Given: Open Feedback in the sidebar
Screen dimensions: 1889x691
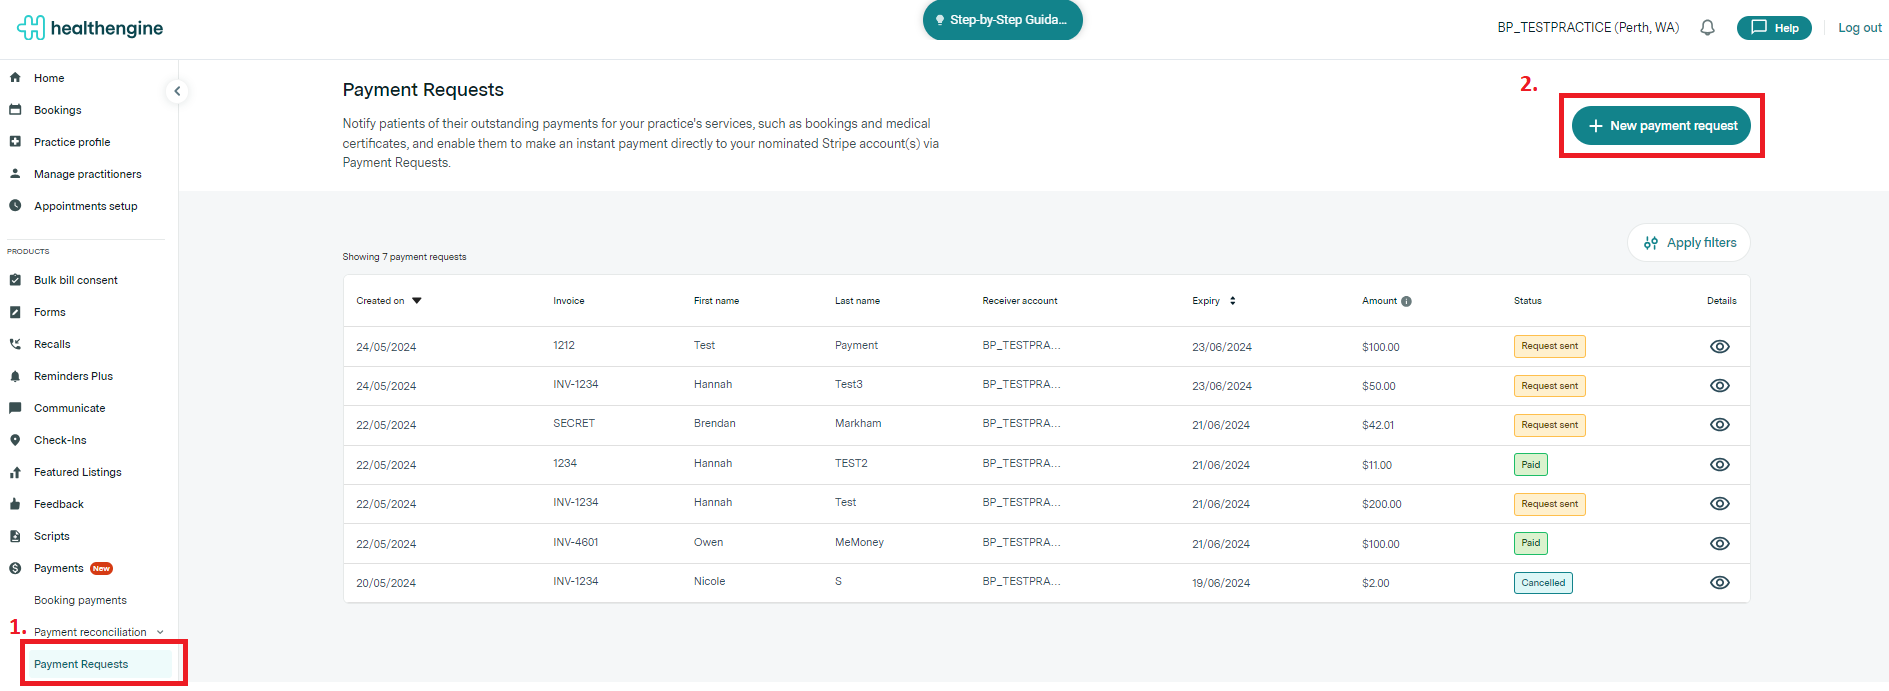Looking at the screenshot, I should pyautogui.click(x=58, y=504).
